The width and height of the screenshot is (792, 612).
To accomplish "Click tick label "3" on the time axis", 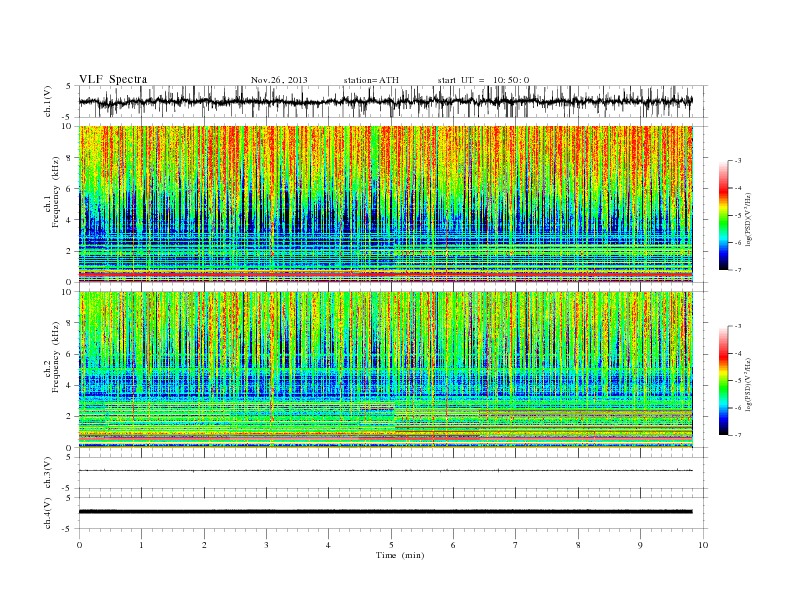I will coord(266,545).
